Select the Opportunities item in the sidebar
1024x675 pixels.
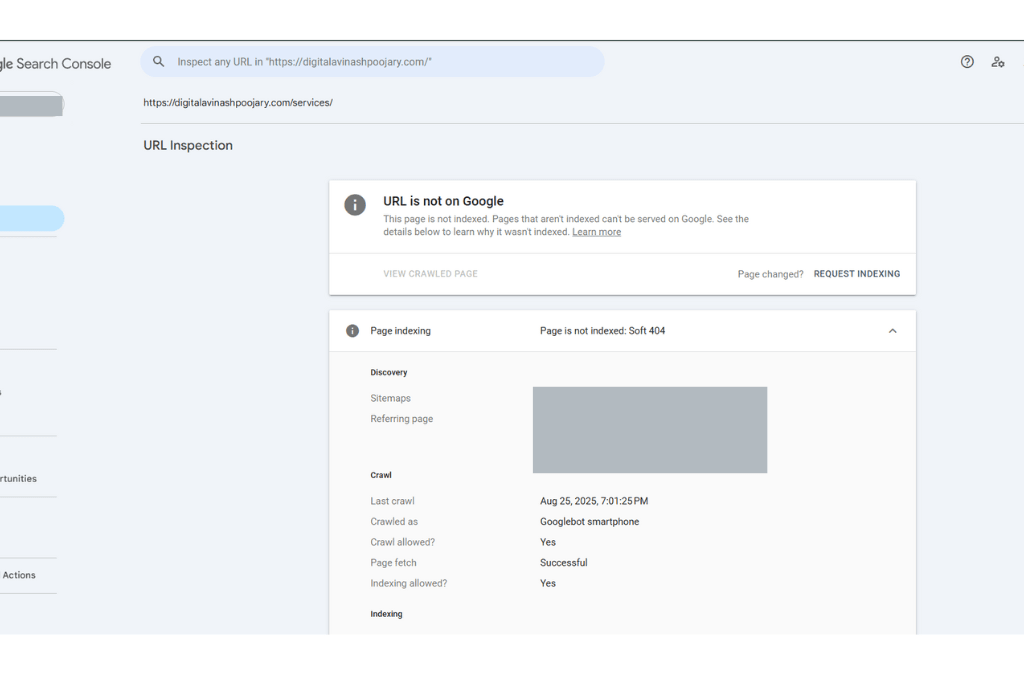pyautogui.click(x=18, y=478)
